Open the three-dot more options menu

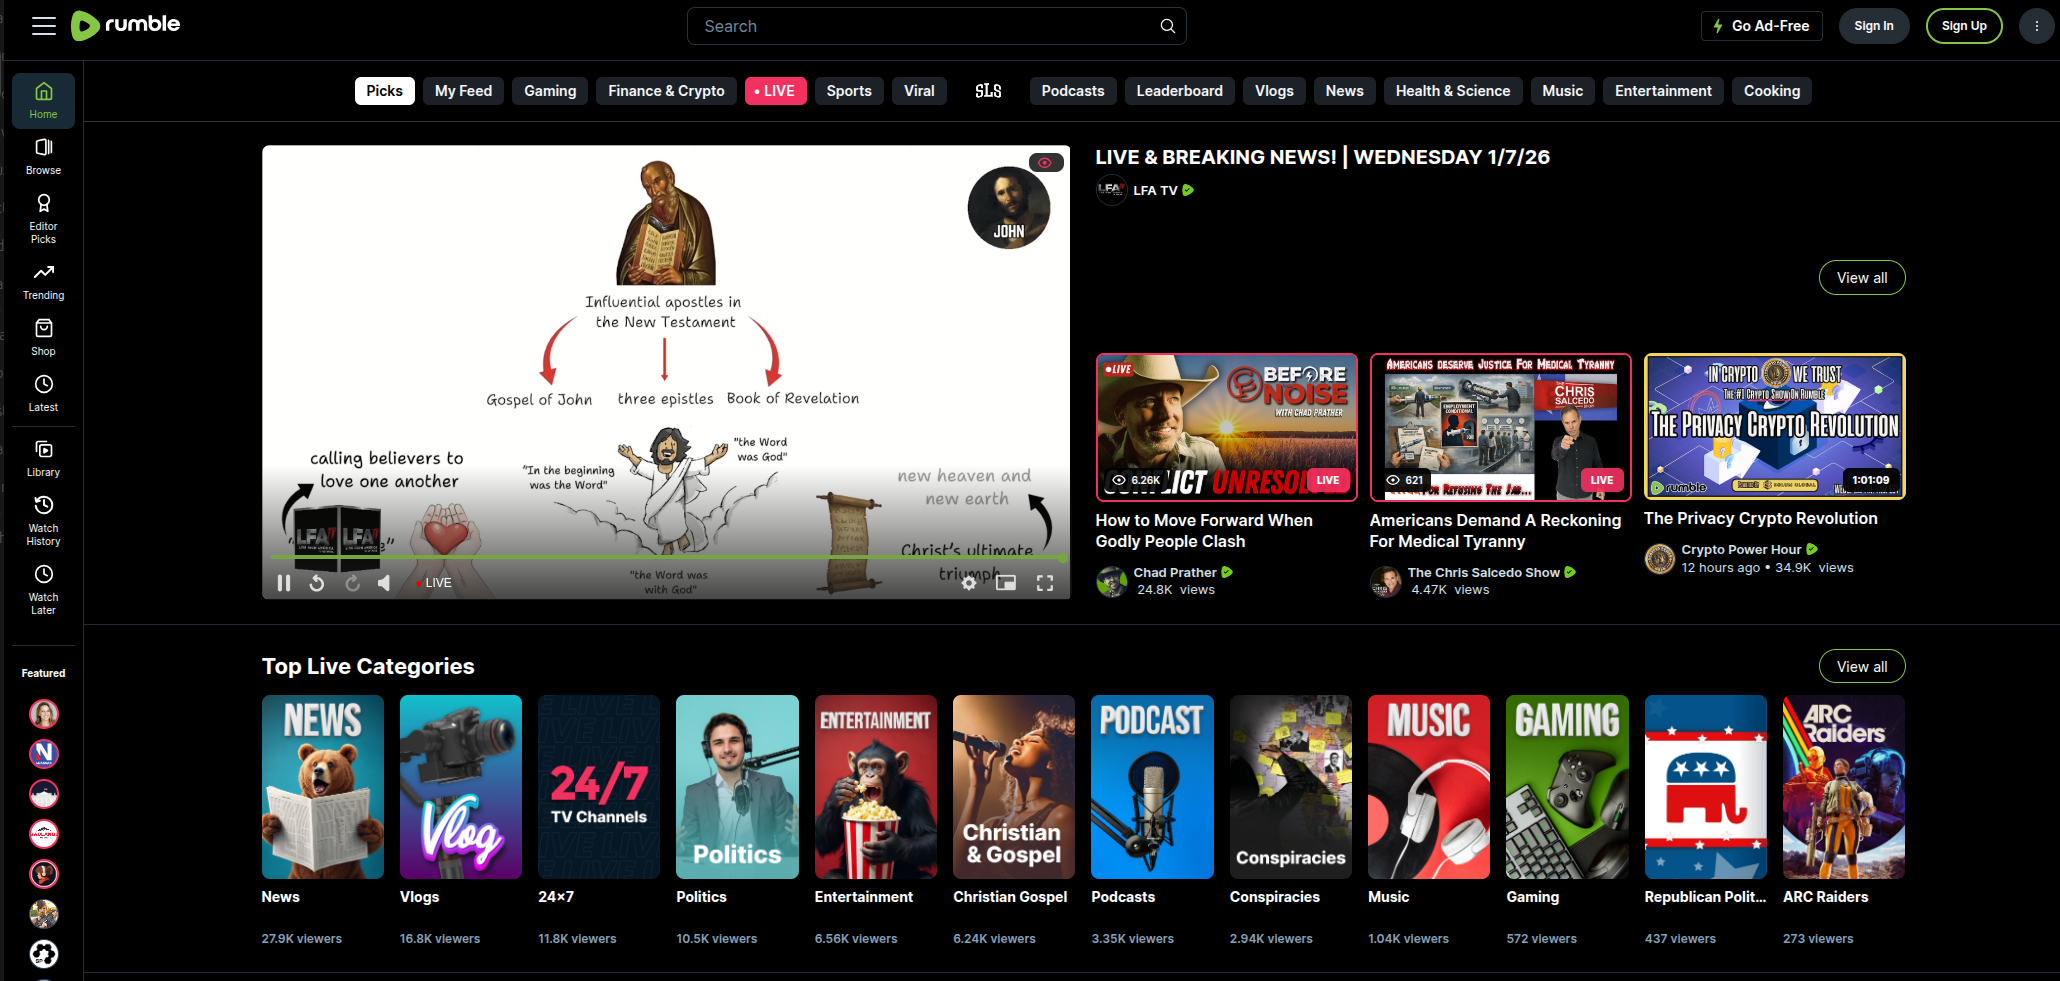2036,26
